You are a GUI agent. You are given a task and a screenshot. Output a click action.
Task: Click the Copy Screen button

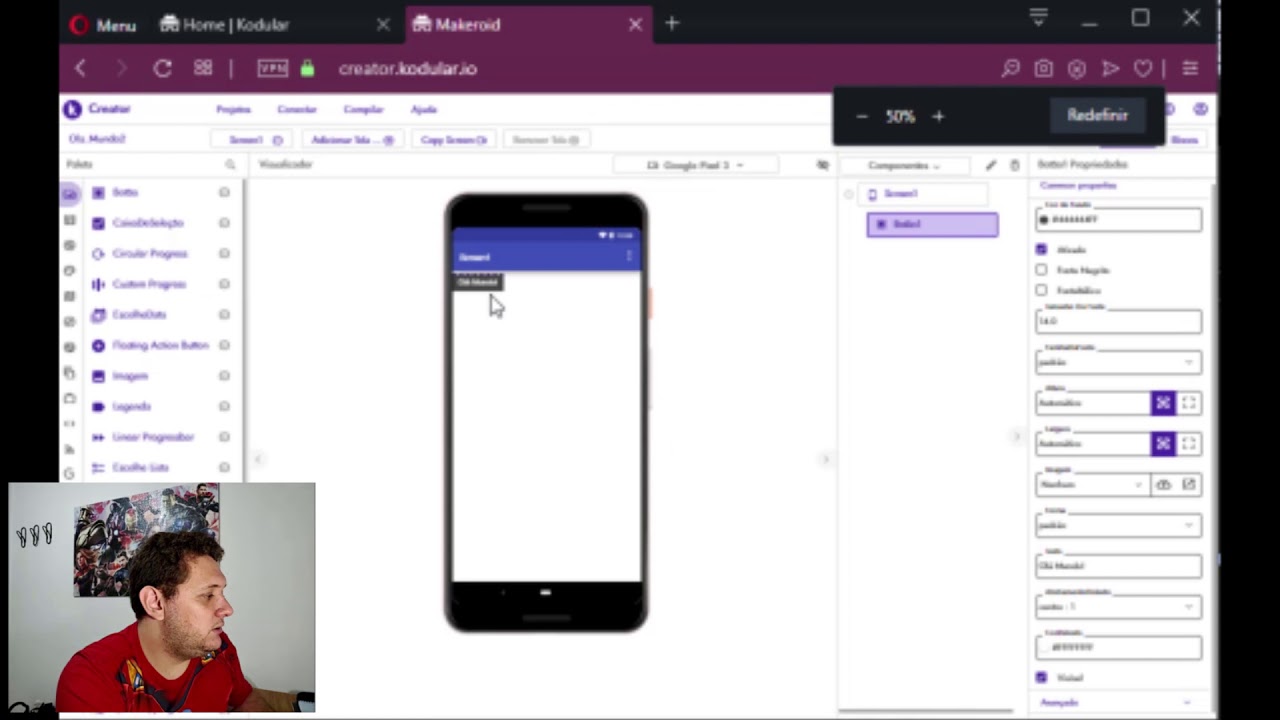click(453, 140)
